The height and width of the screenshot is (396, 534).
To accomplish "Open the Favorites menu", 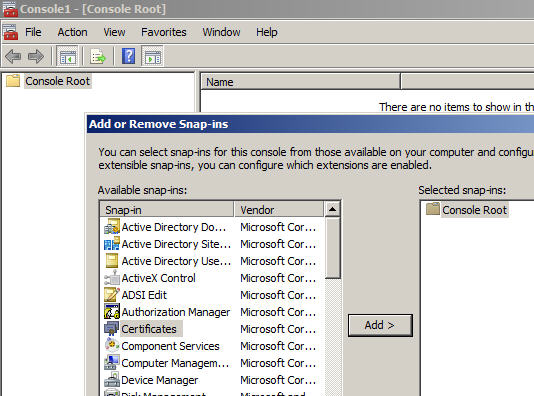I will 163,32.
